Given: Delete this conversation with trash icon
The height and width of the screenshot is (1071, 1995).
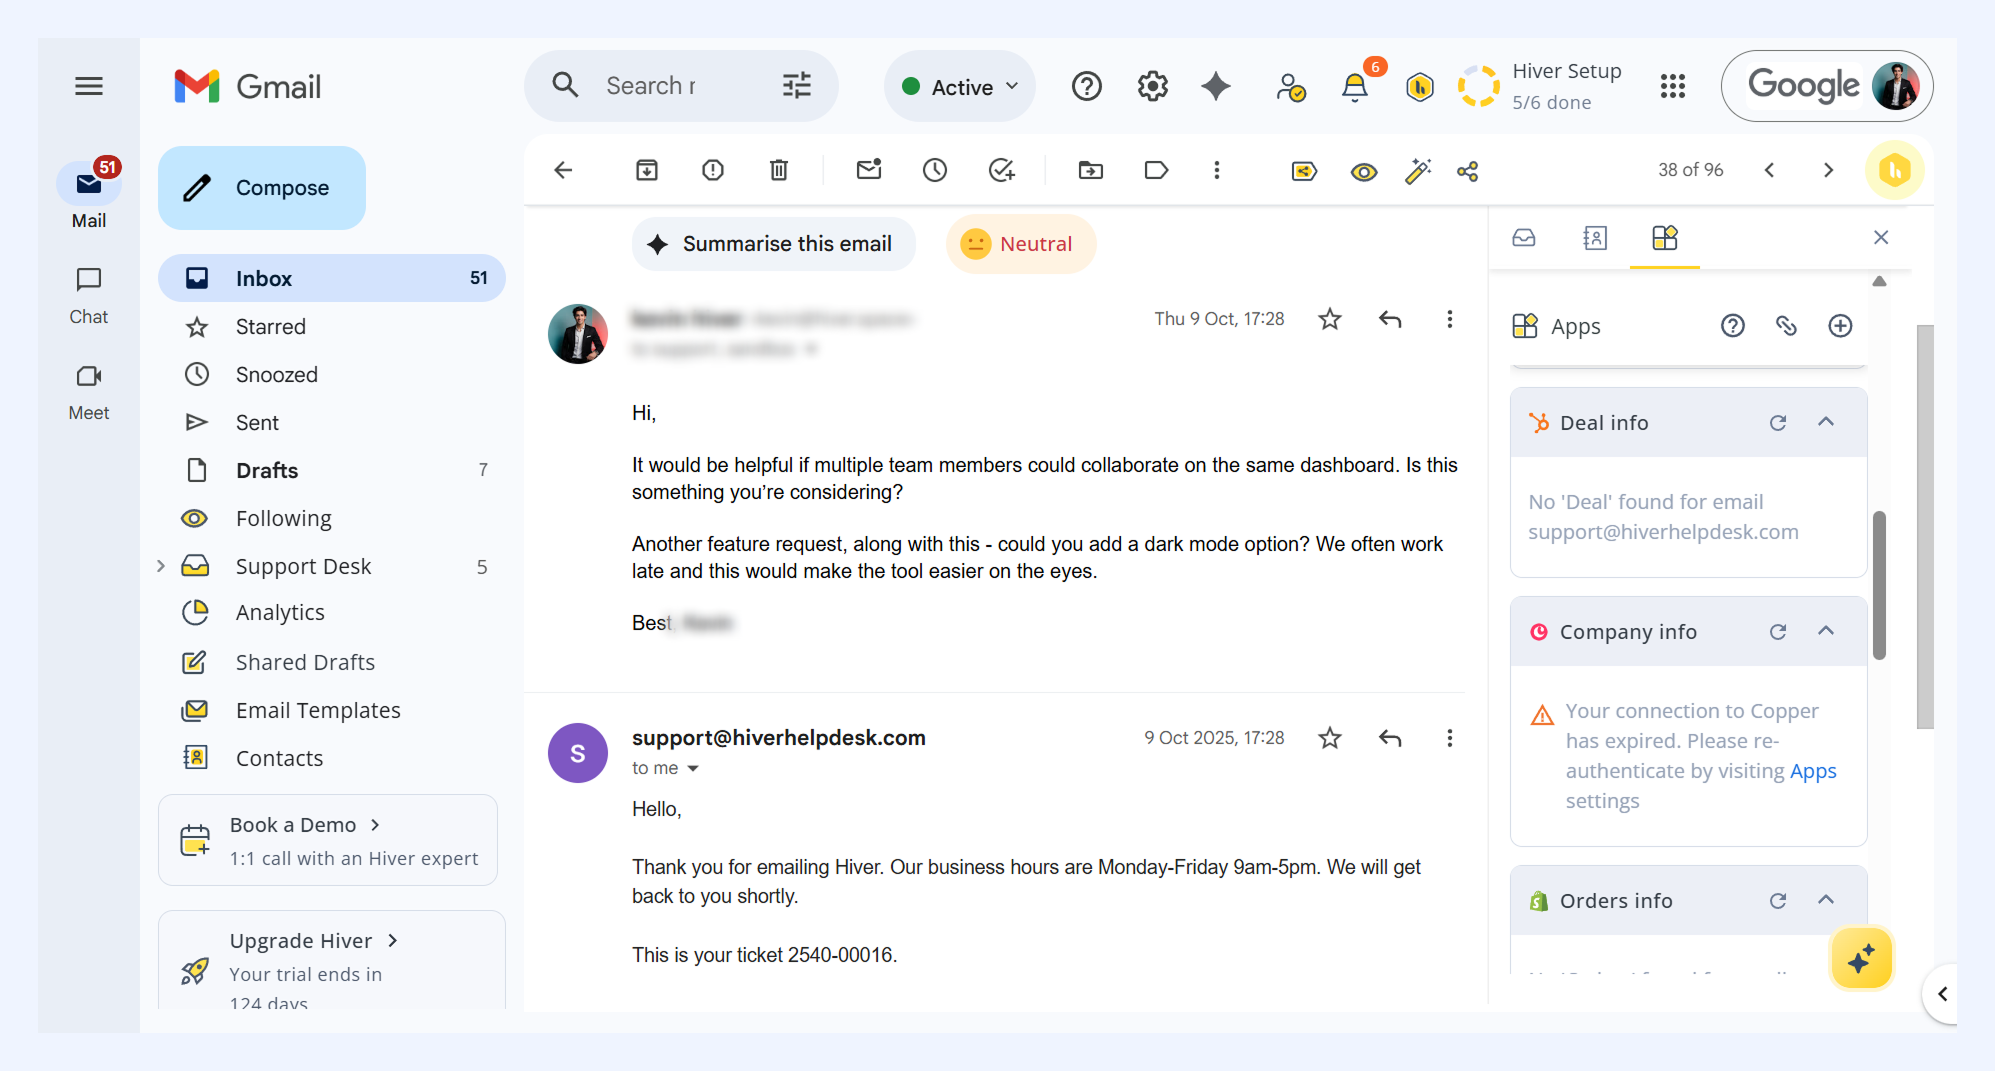Looking at the screenshot, I should point(779,170).
